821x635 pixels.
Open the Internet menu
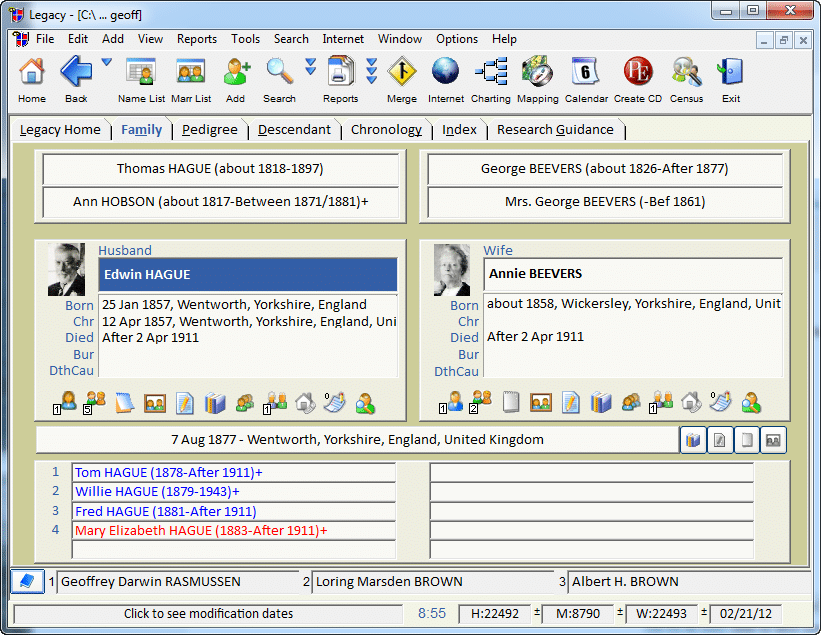[x=343, y=39]
